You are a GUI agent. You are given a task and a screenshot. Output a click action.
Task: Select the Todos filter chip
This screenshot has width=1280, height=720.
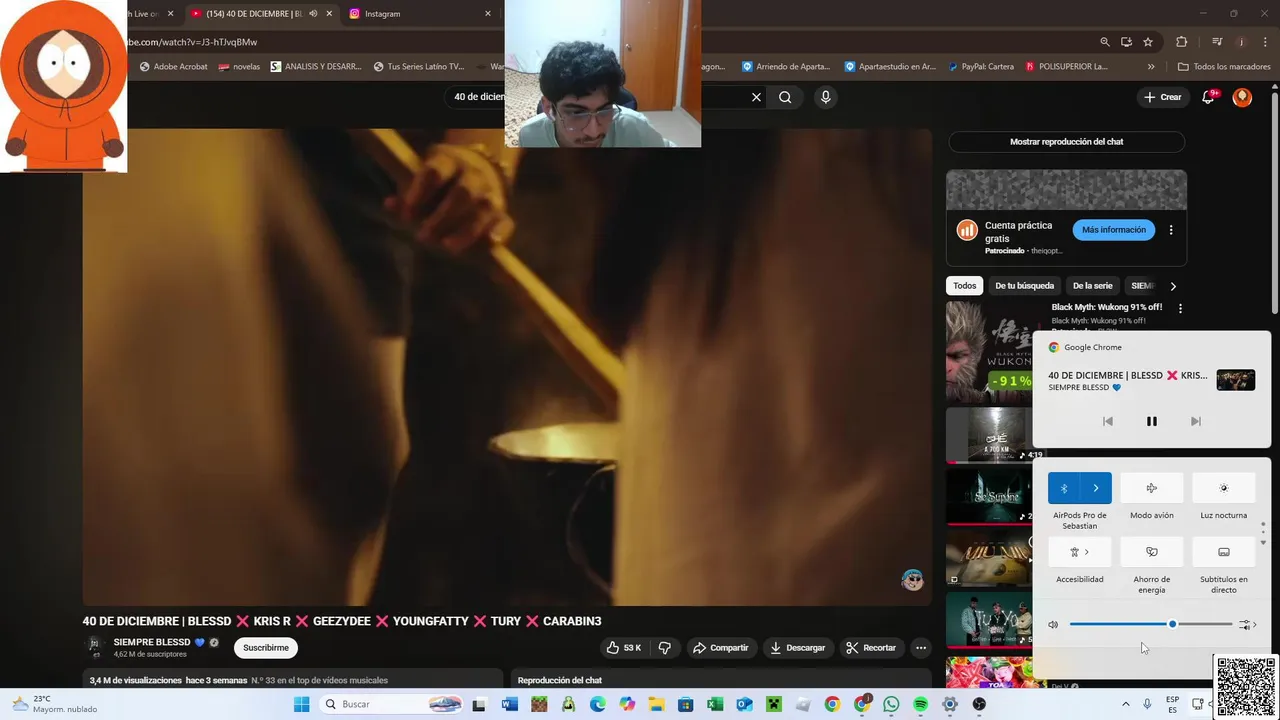pyautogui.click(x=964, y=286)
